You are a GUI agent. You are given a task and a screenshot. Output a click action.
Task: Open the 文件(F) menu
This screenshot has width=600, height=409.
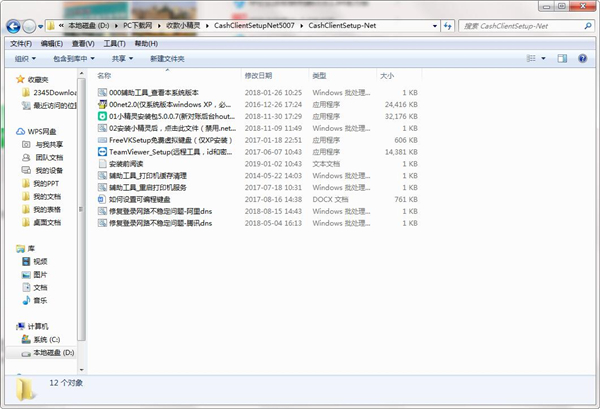click(21, 44)
